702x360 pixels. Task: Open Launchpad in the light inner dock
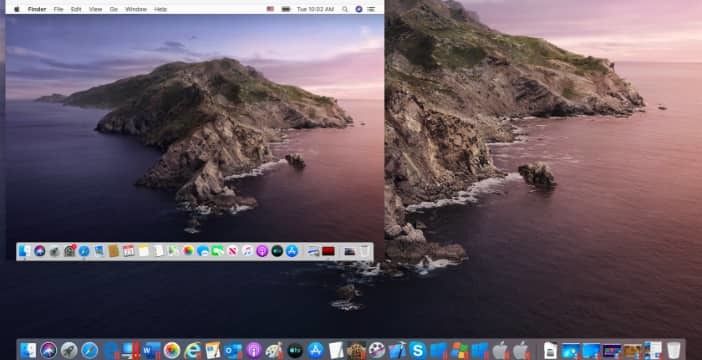54,251
